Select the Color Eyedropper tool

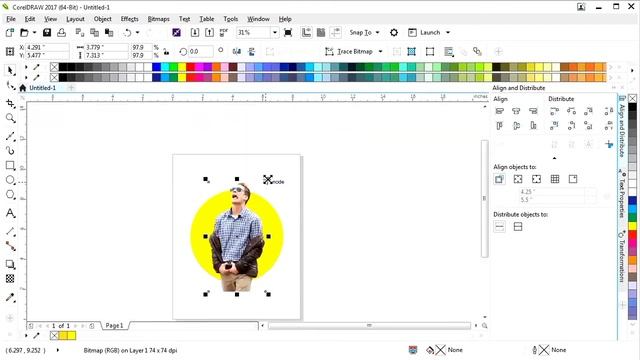(10, 297)
